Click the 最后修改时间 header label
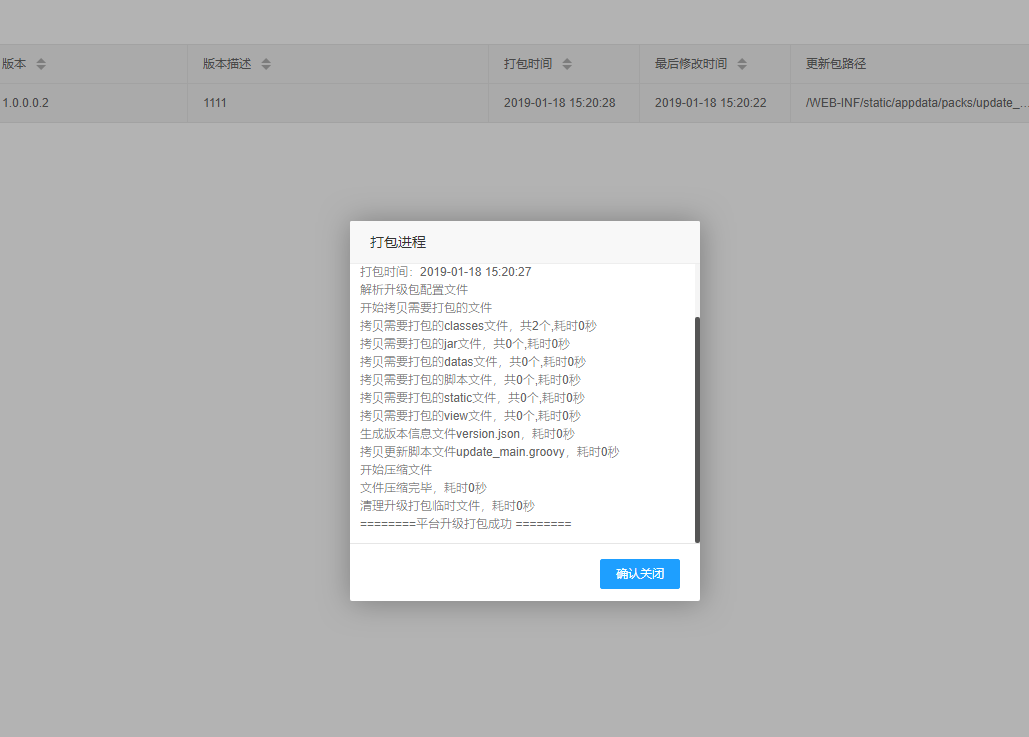The width and height of the screenshot is (1029, 737). coord(691,64)
